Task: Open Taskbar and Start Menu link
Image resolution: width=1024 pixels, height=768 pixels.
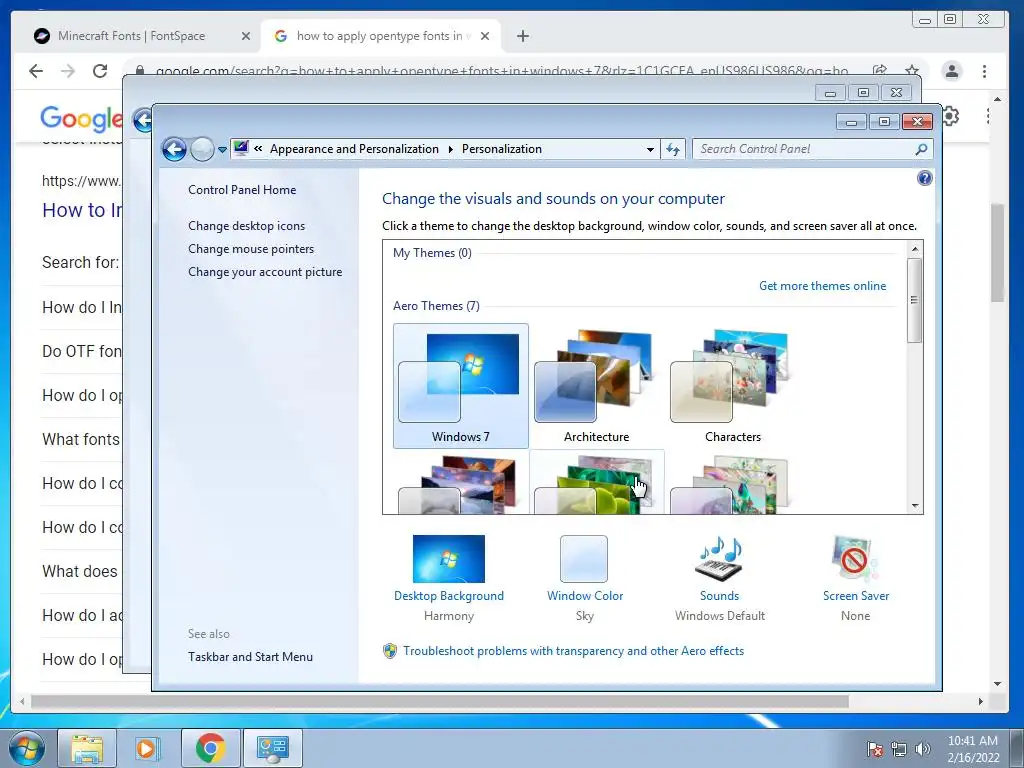Action: pos(250,657)
